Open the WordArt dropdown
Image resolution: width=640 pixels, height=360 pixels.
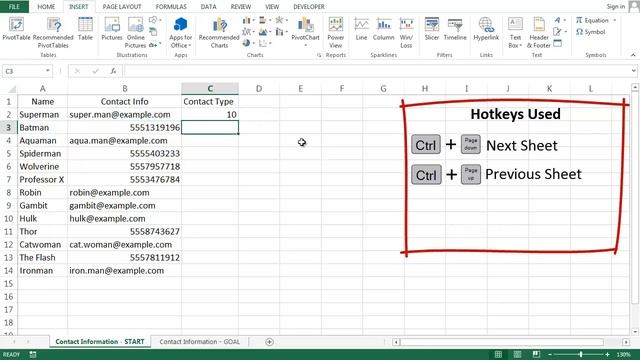pos(560,20)
